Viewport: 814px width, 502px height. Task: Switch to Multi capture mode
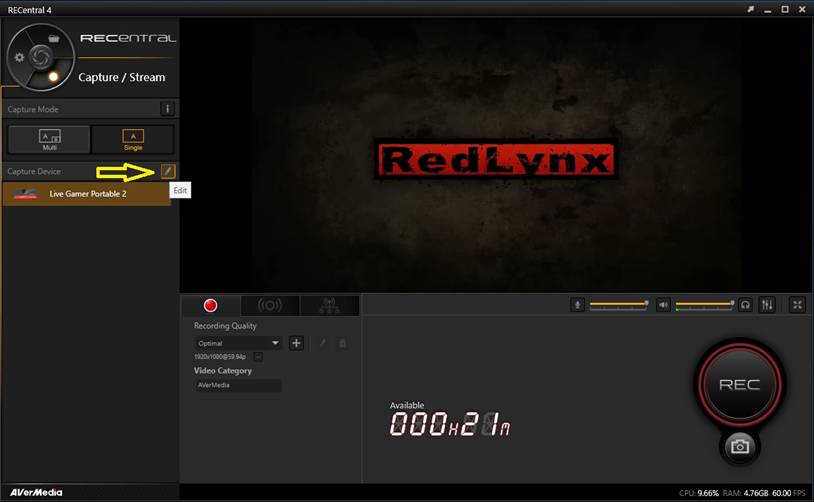pos(49,139)
